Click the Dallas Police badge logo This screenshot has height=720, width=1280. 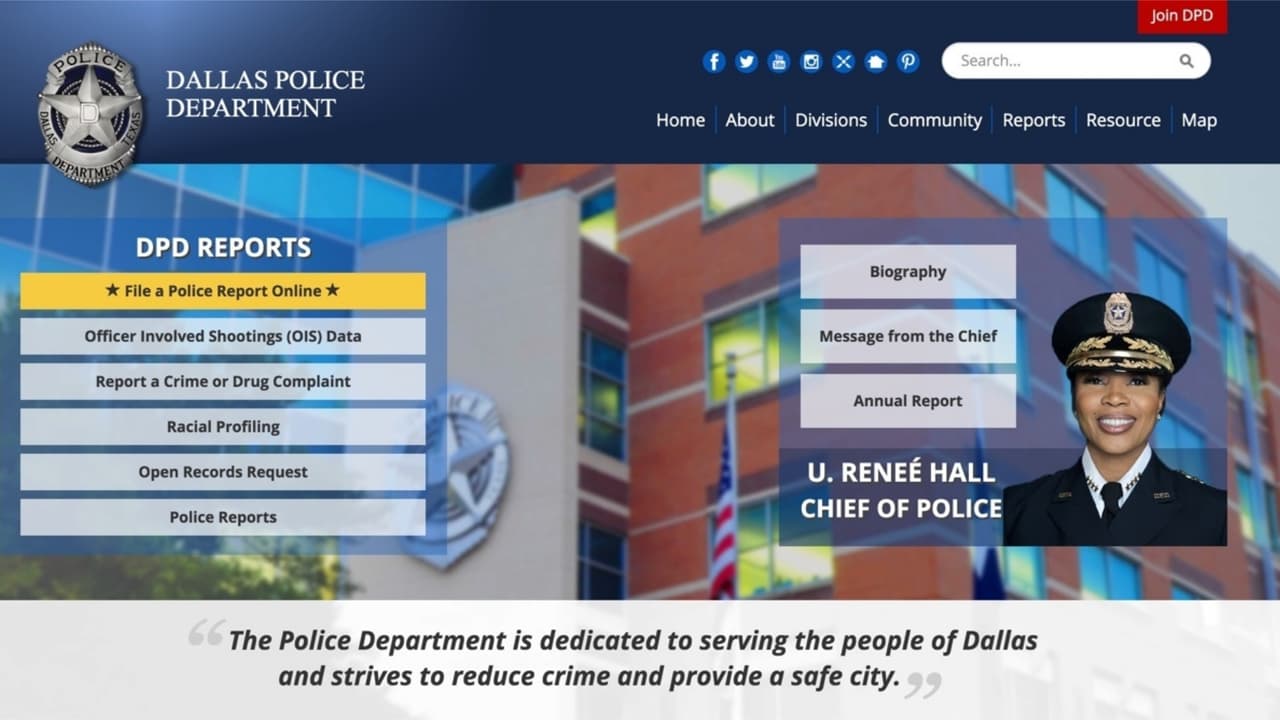(92, 110)
